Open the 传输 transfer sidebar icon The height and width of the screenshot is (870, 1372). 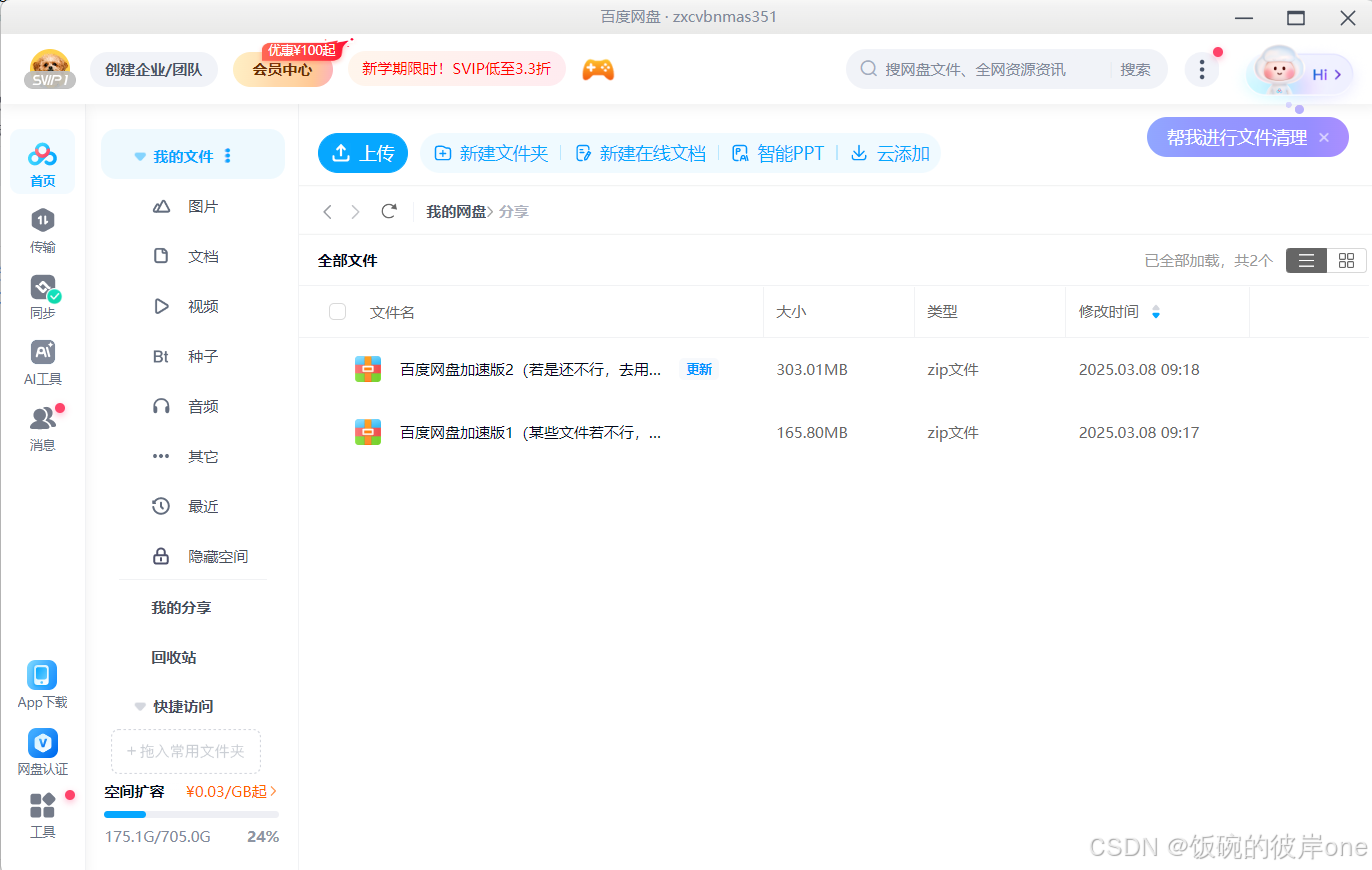[x=42, y=231]
